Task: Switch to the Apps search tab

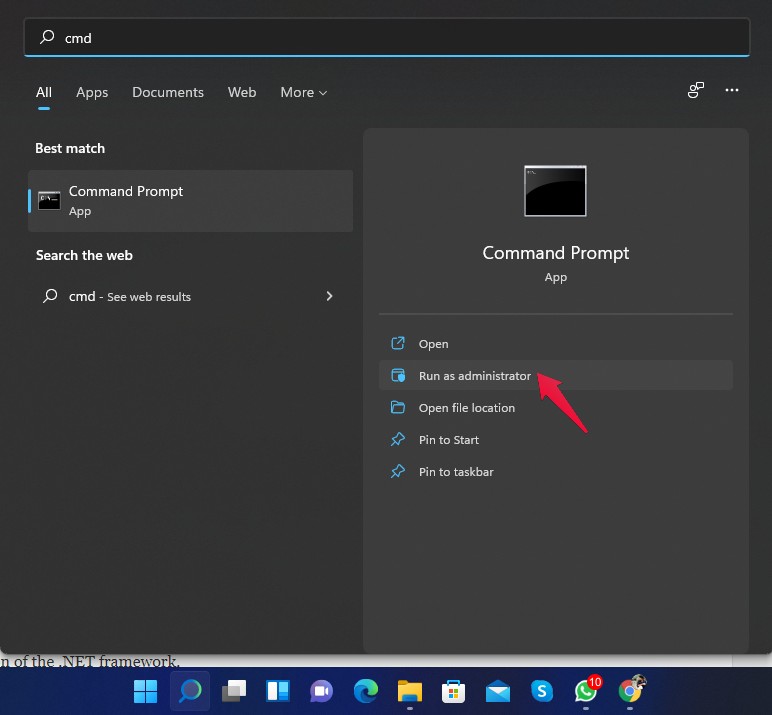Action: click(92, 92)
